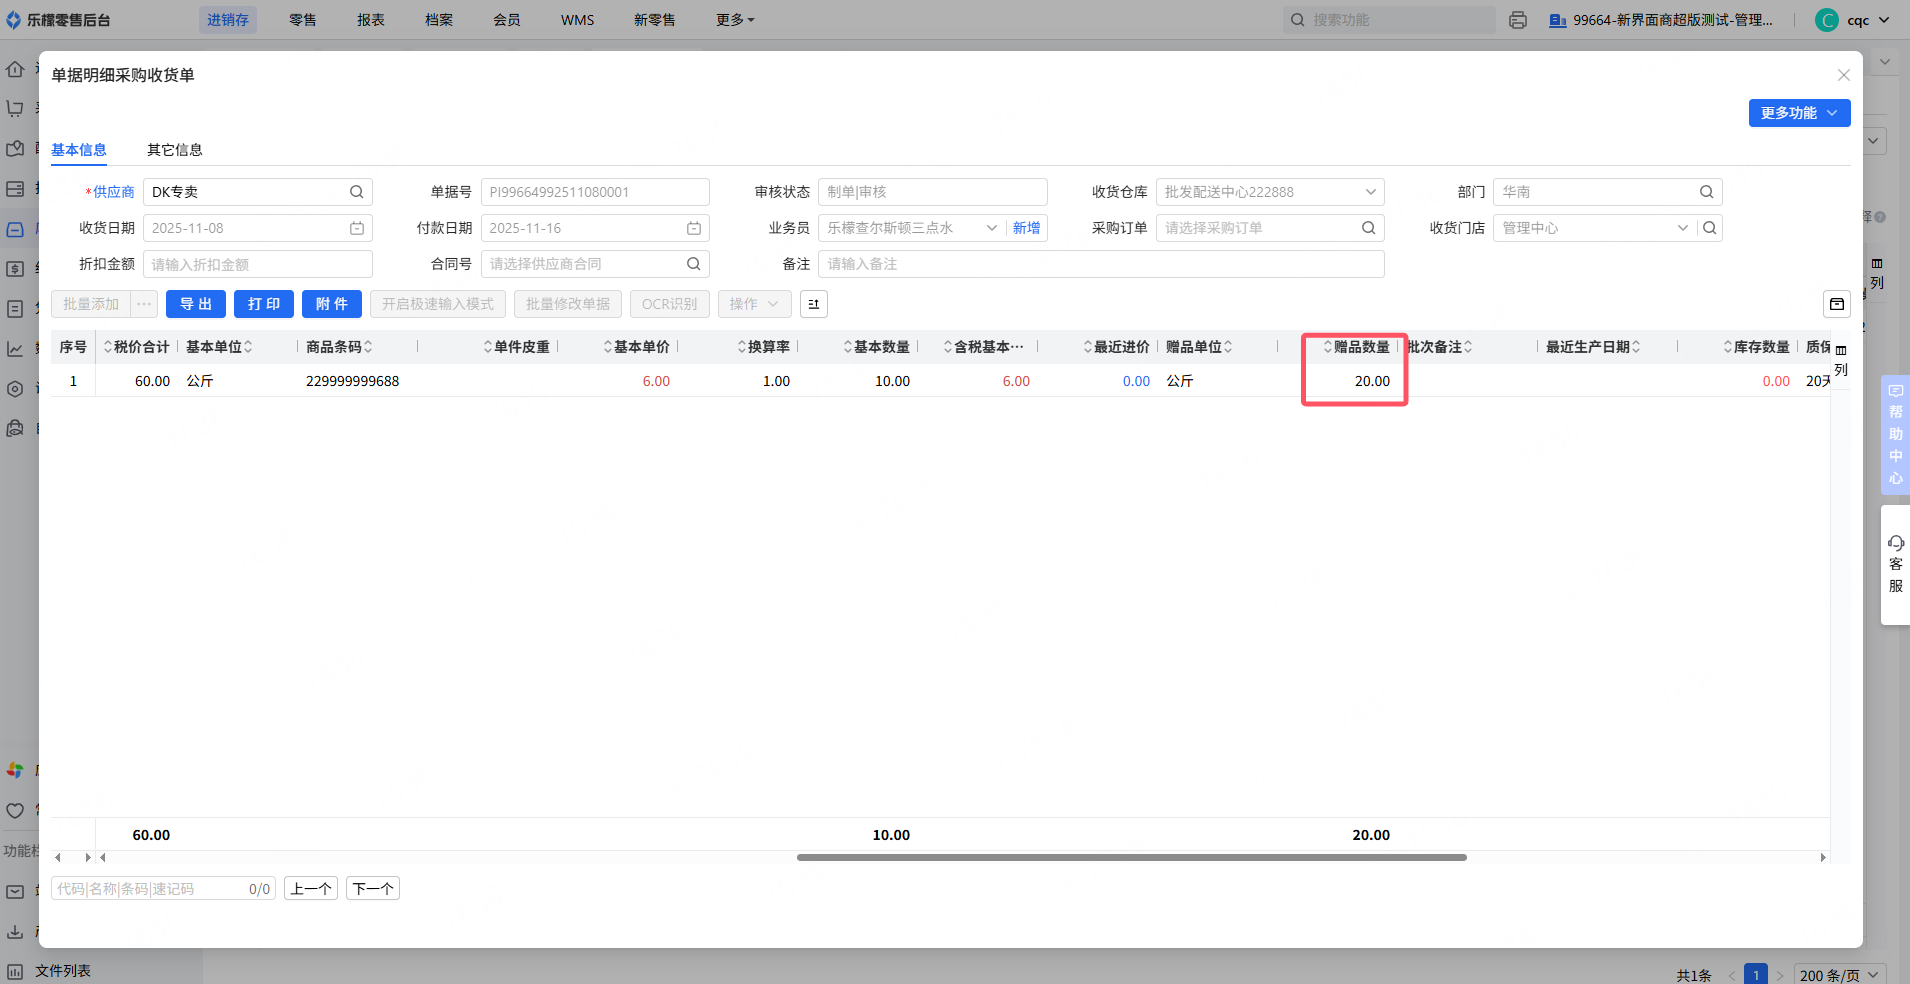Screen dimensions: 1910x984
Task: Open the 报表 top menu
Action: tap(371, 20)
